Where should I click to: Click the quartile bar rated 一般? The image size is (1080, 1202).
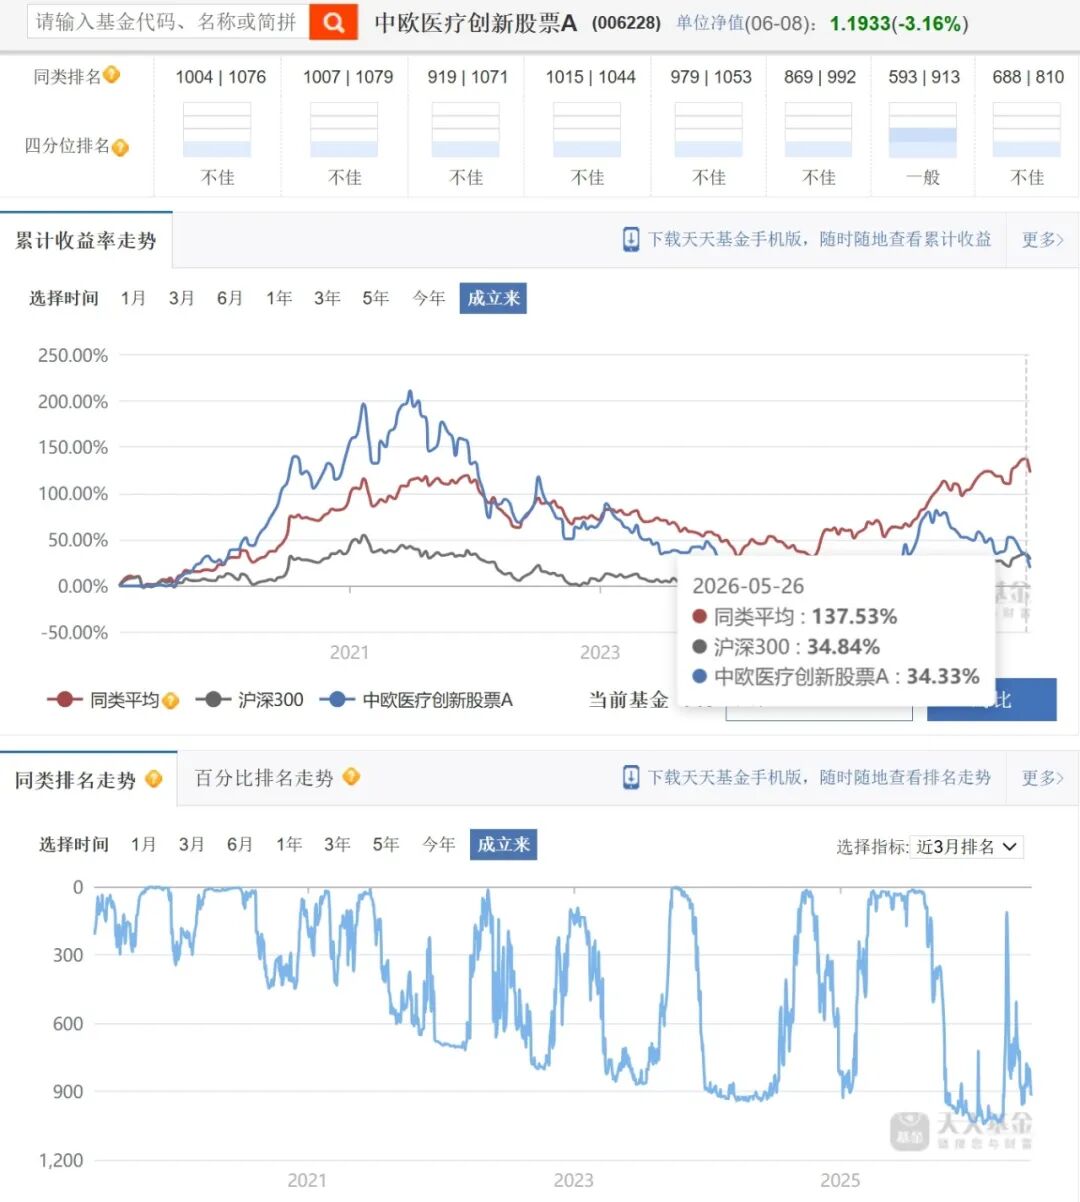[x=922, y=130]
